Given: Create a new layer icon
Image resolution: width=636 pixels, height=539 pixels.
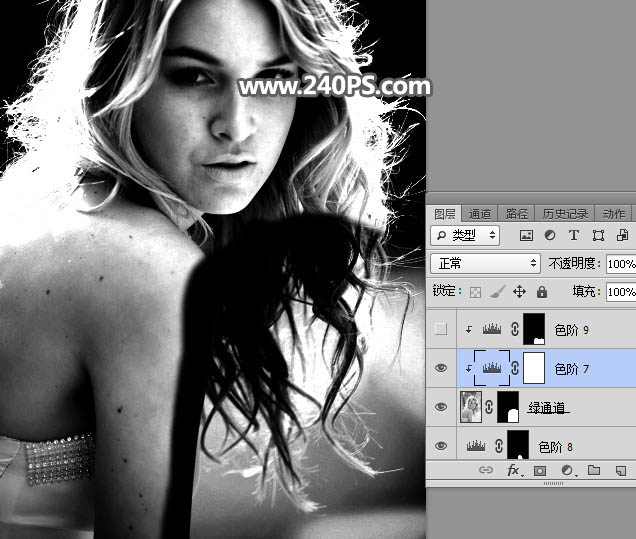Looking at the screenshot, I should pos(621,470).
